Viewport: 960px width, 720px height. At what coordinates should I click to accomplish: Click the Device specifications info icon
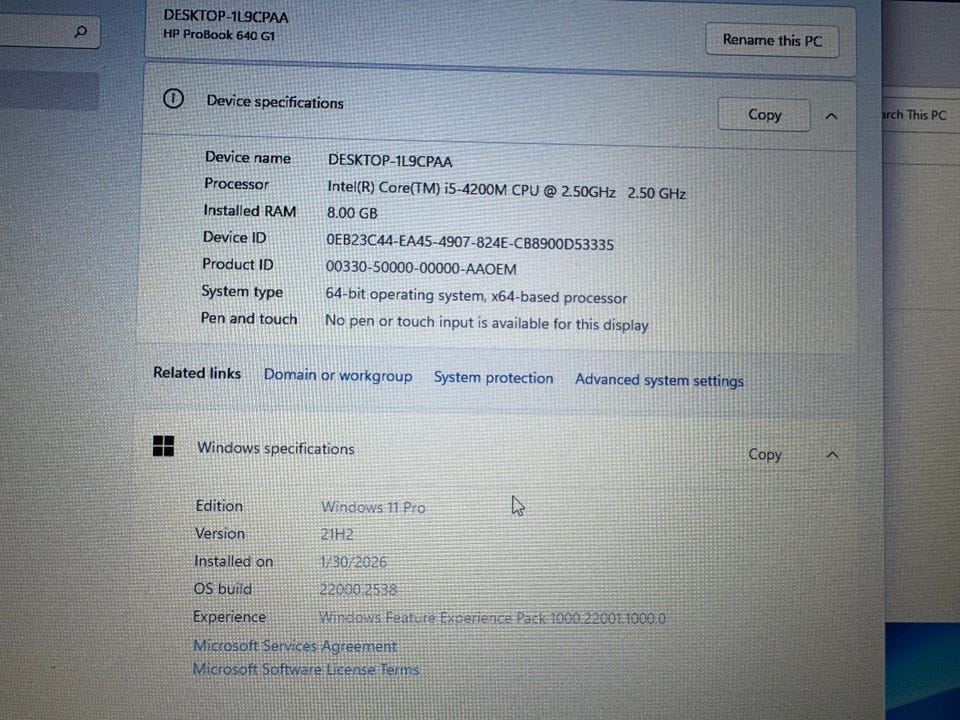click(x=173, y=99)
